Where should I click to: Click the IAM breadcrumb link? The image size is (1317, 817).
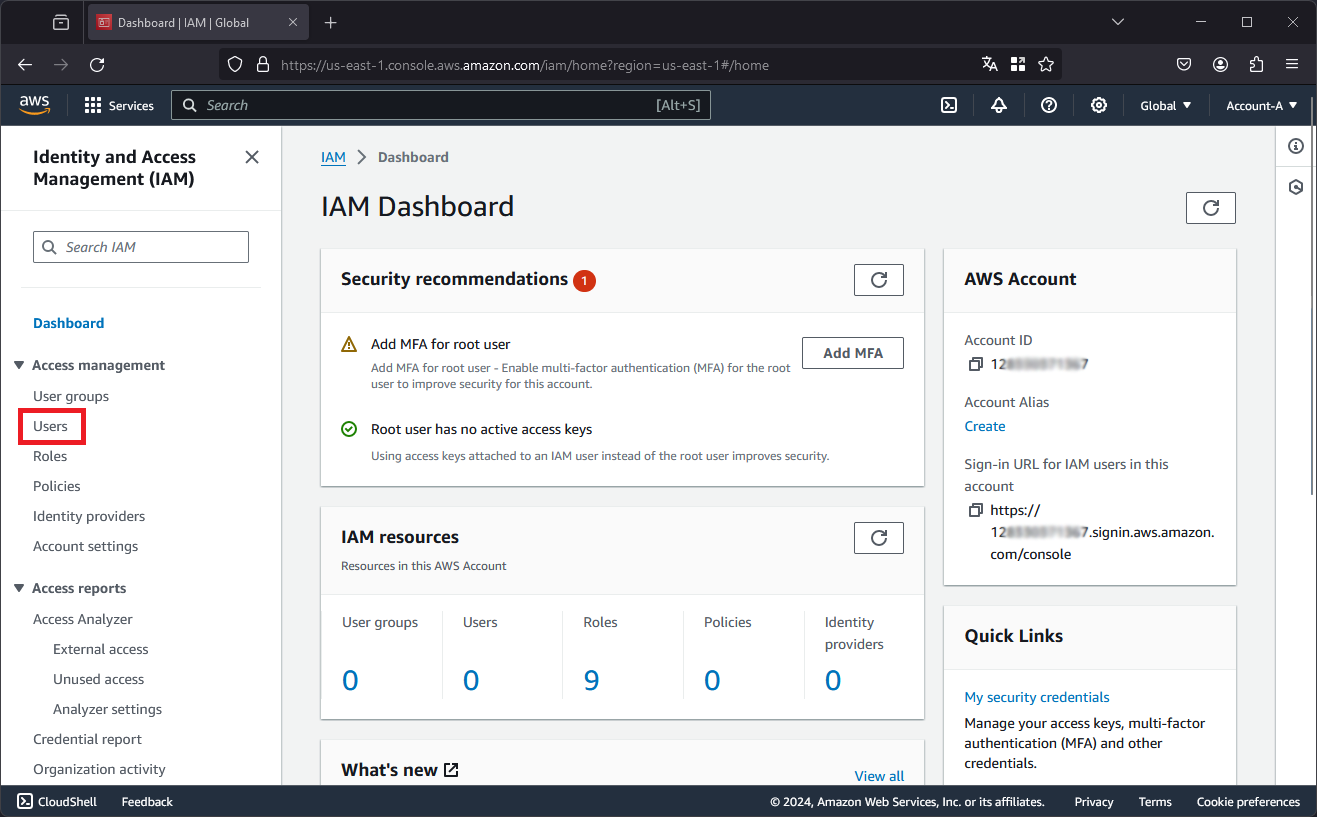(x=333, y=157)
